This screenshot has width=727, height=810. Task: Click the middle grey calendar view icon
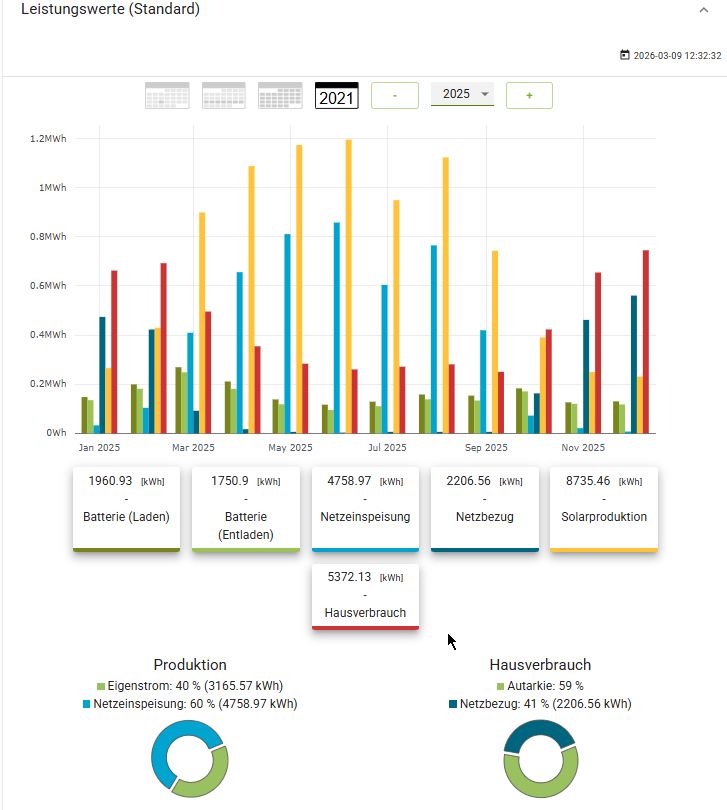tap(224, 96)
